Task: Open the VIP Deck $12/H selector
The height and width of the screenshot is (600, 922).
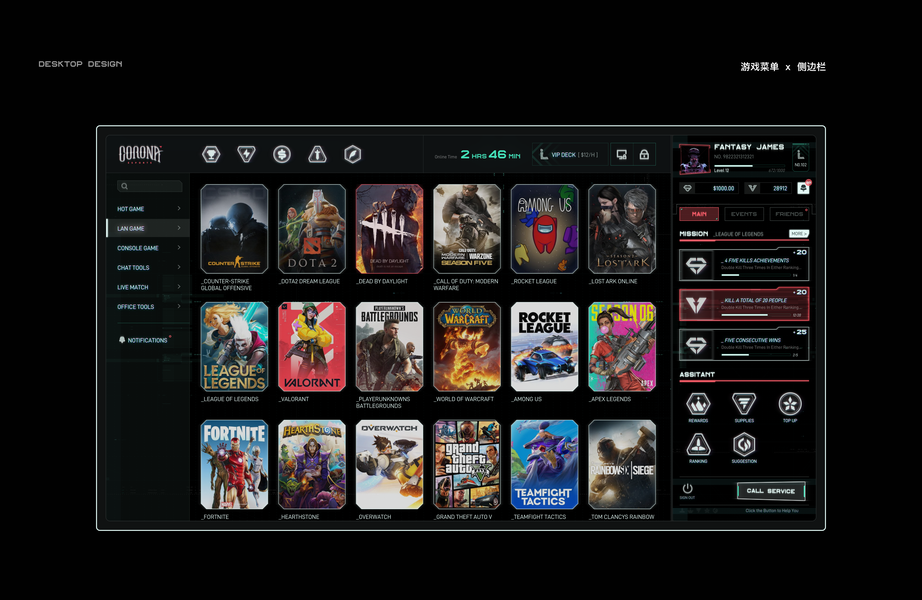Action: (x=570, y=155)
